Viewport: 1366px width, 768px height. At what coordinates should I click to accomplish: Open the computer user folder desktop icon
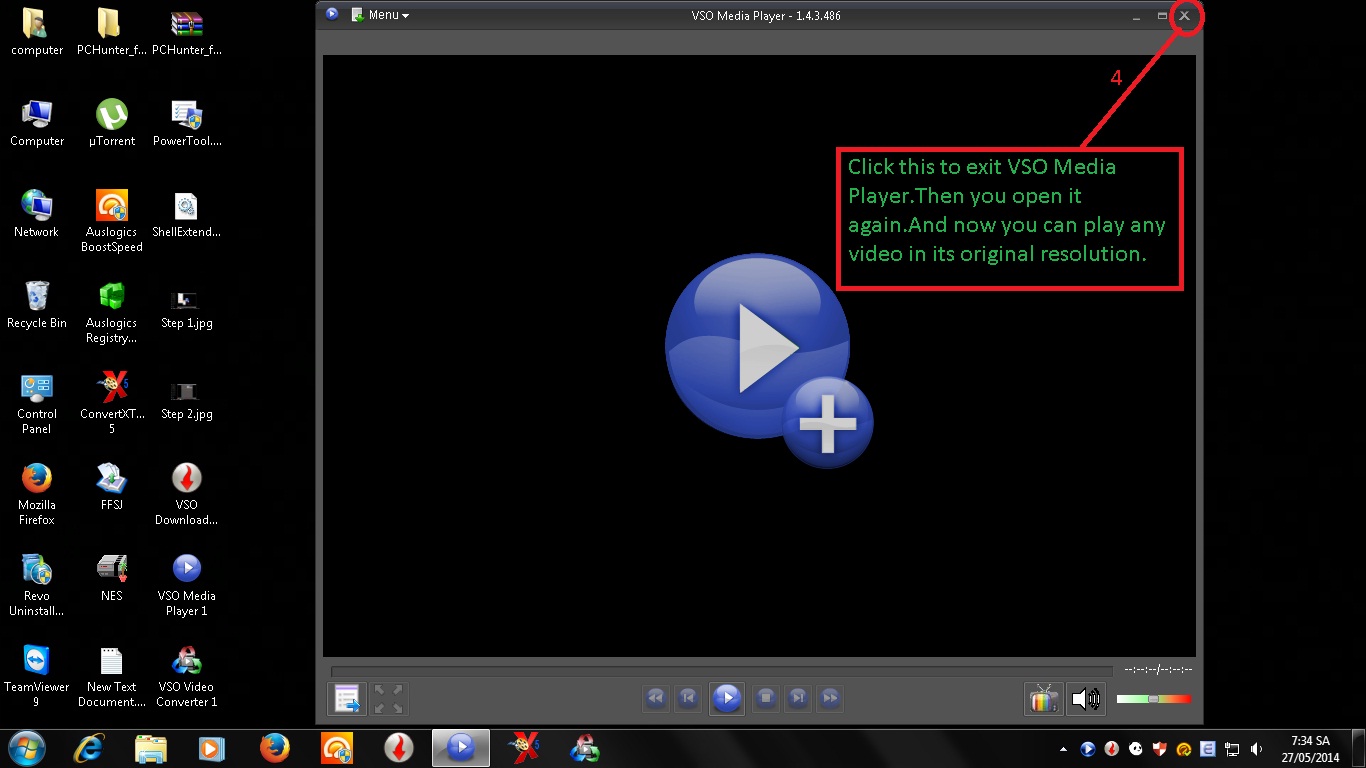(37, 31)
